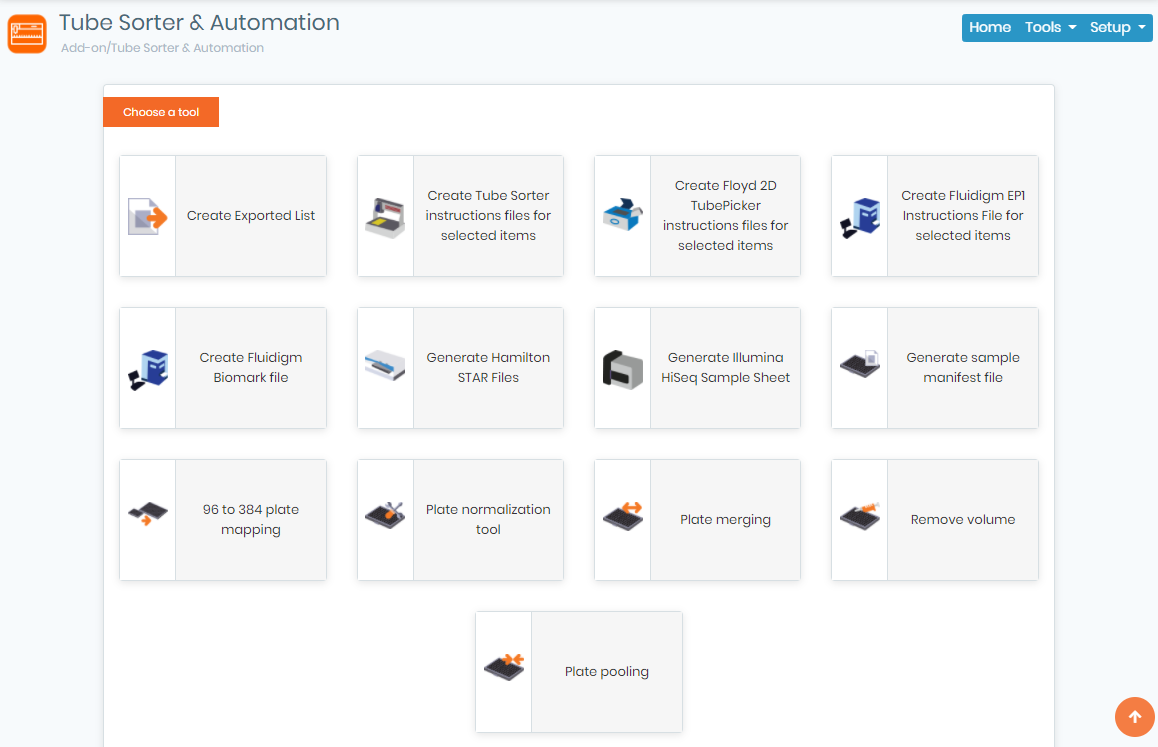The height and width of the screenshot is (747, 1158).
Task: Click the Fluidigm Biomark instrument icon
Action: pos(148,369)
